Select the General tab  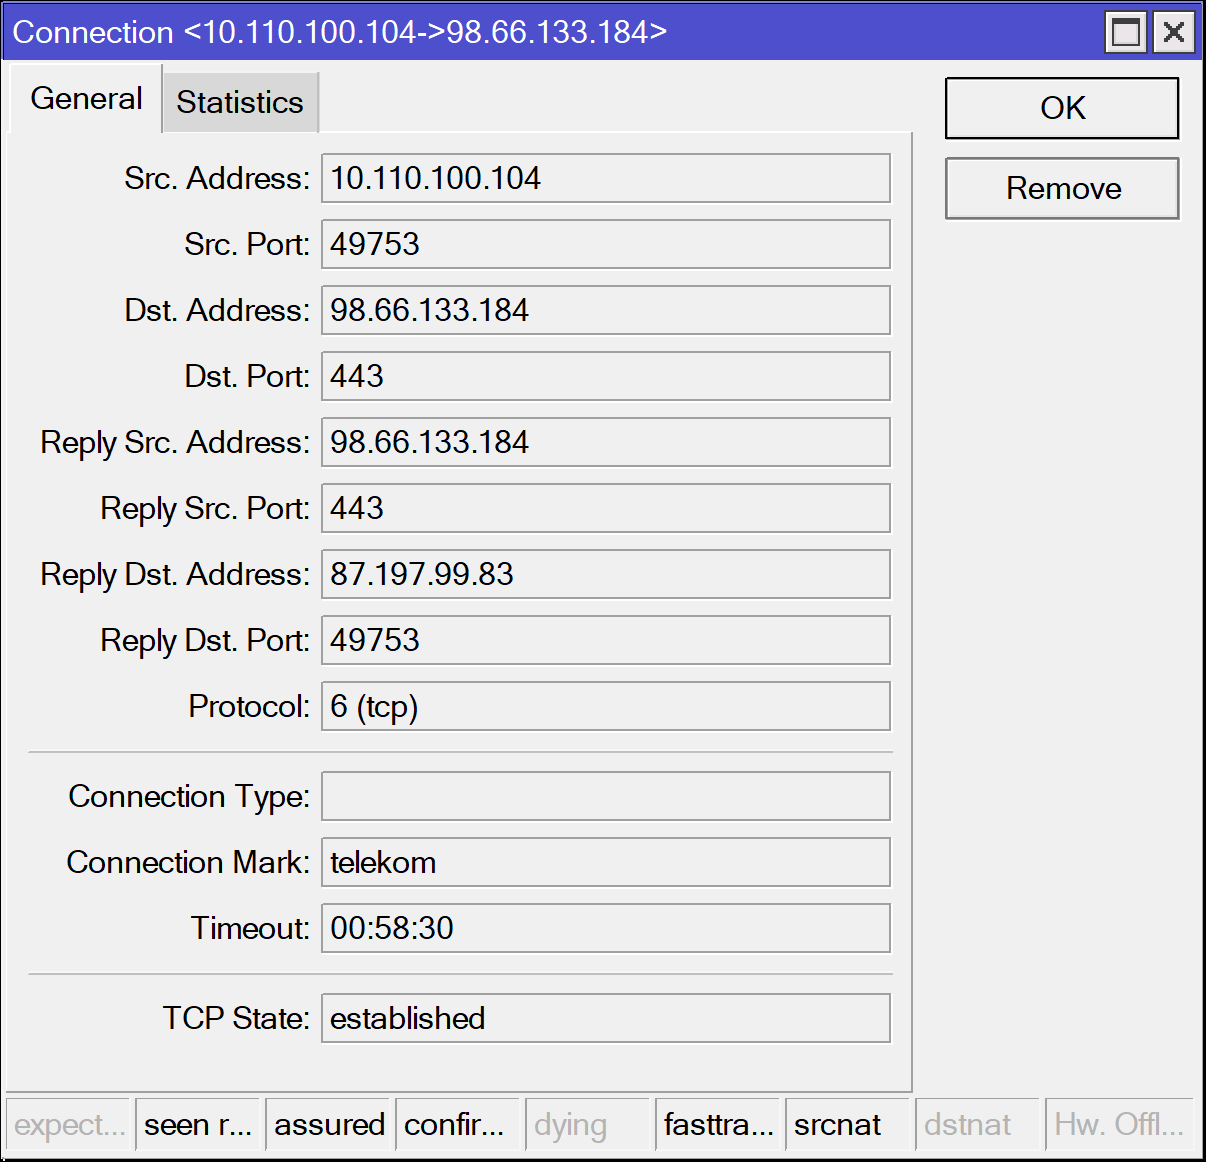85,99
